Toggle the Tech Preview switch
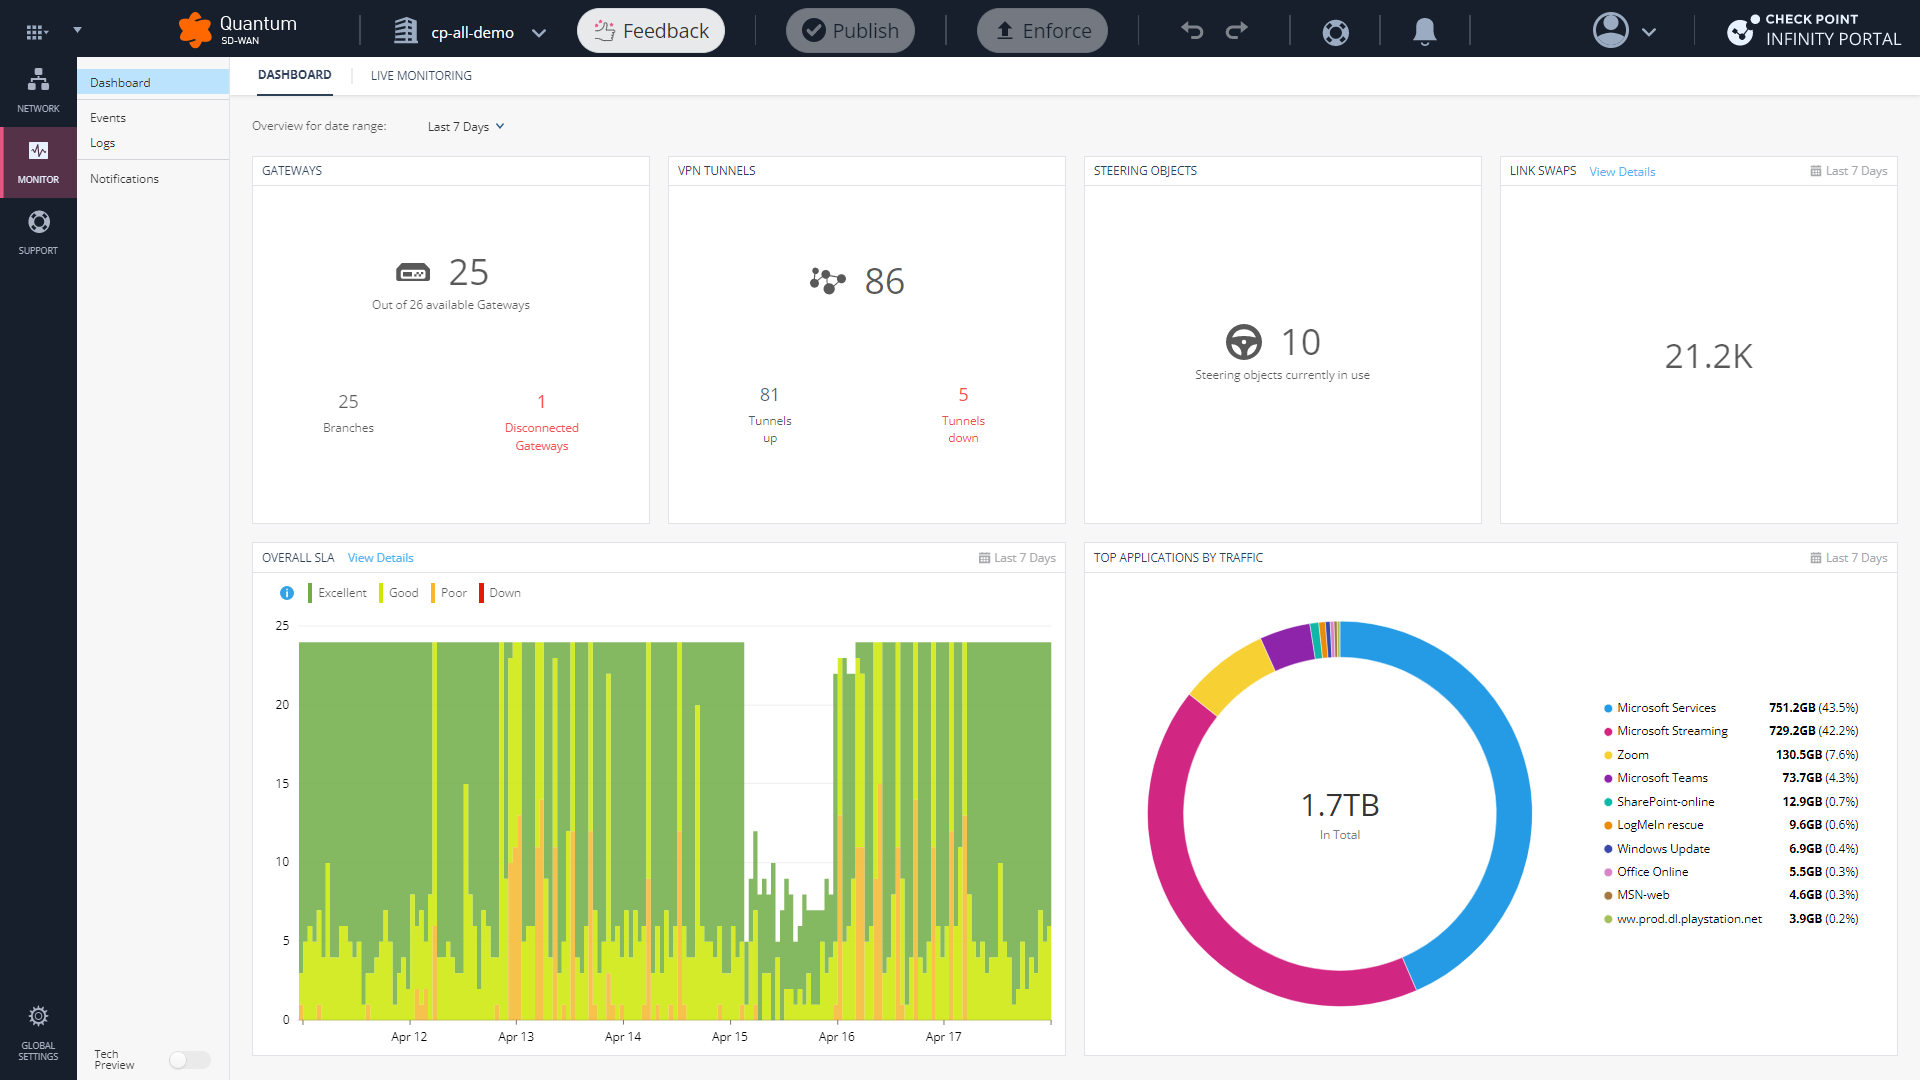1920x1080 pixels. (x=189, y=1060)
